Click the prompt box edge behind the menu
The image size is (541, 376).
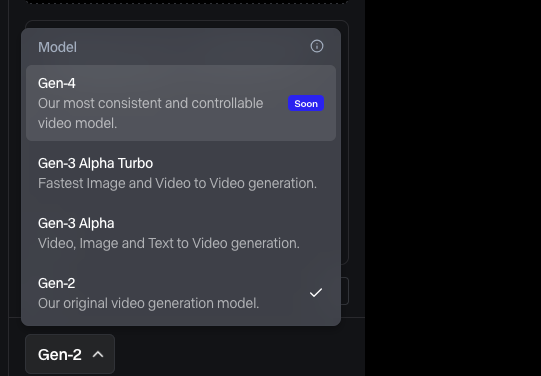pos(345,141)
